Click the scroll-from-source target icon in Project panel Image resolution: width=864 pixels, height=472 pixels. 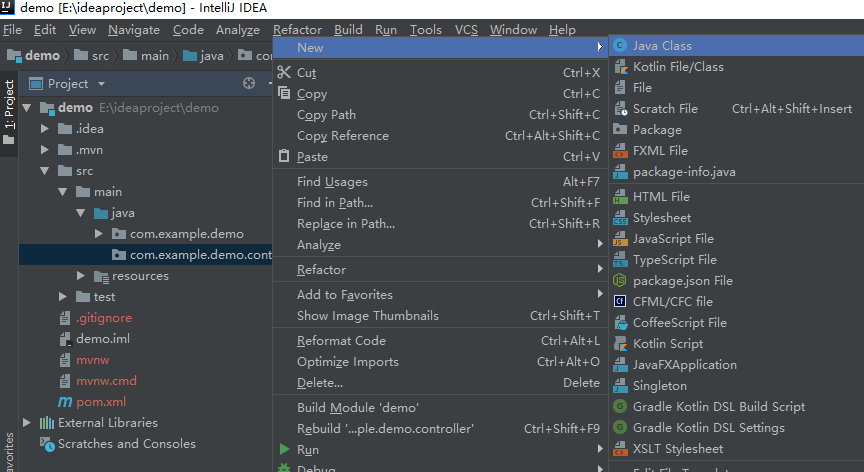coord(249,83)
